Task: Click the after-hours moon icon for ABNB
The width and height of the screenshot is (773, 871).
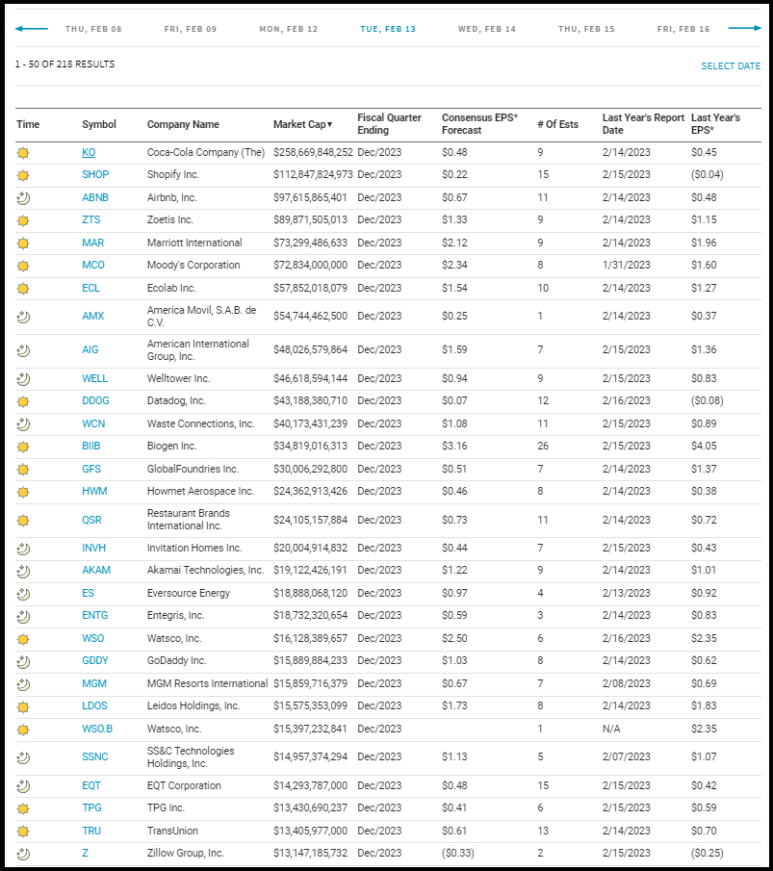Action: 23,198
